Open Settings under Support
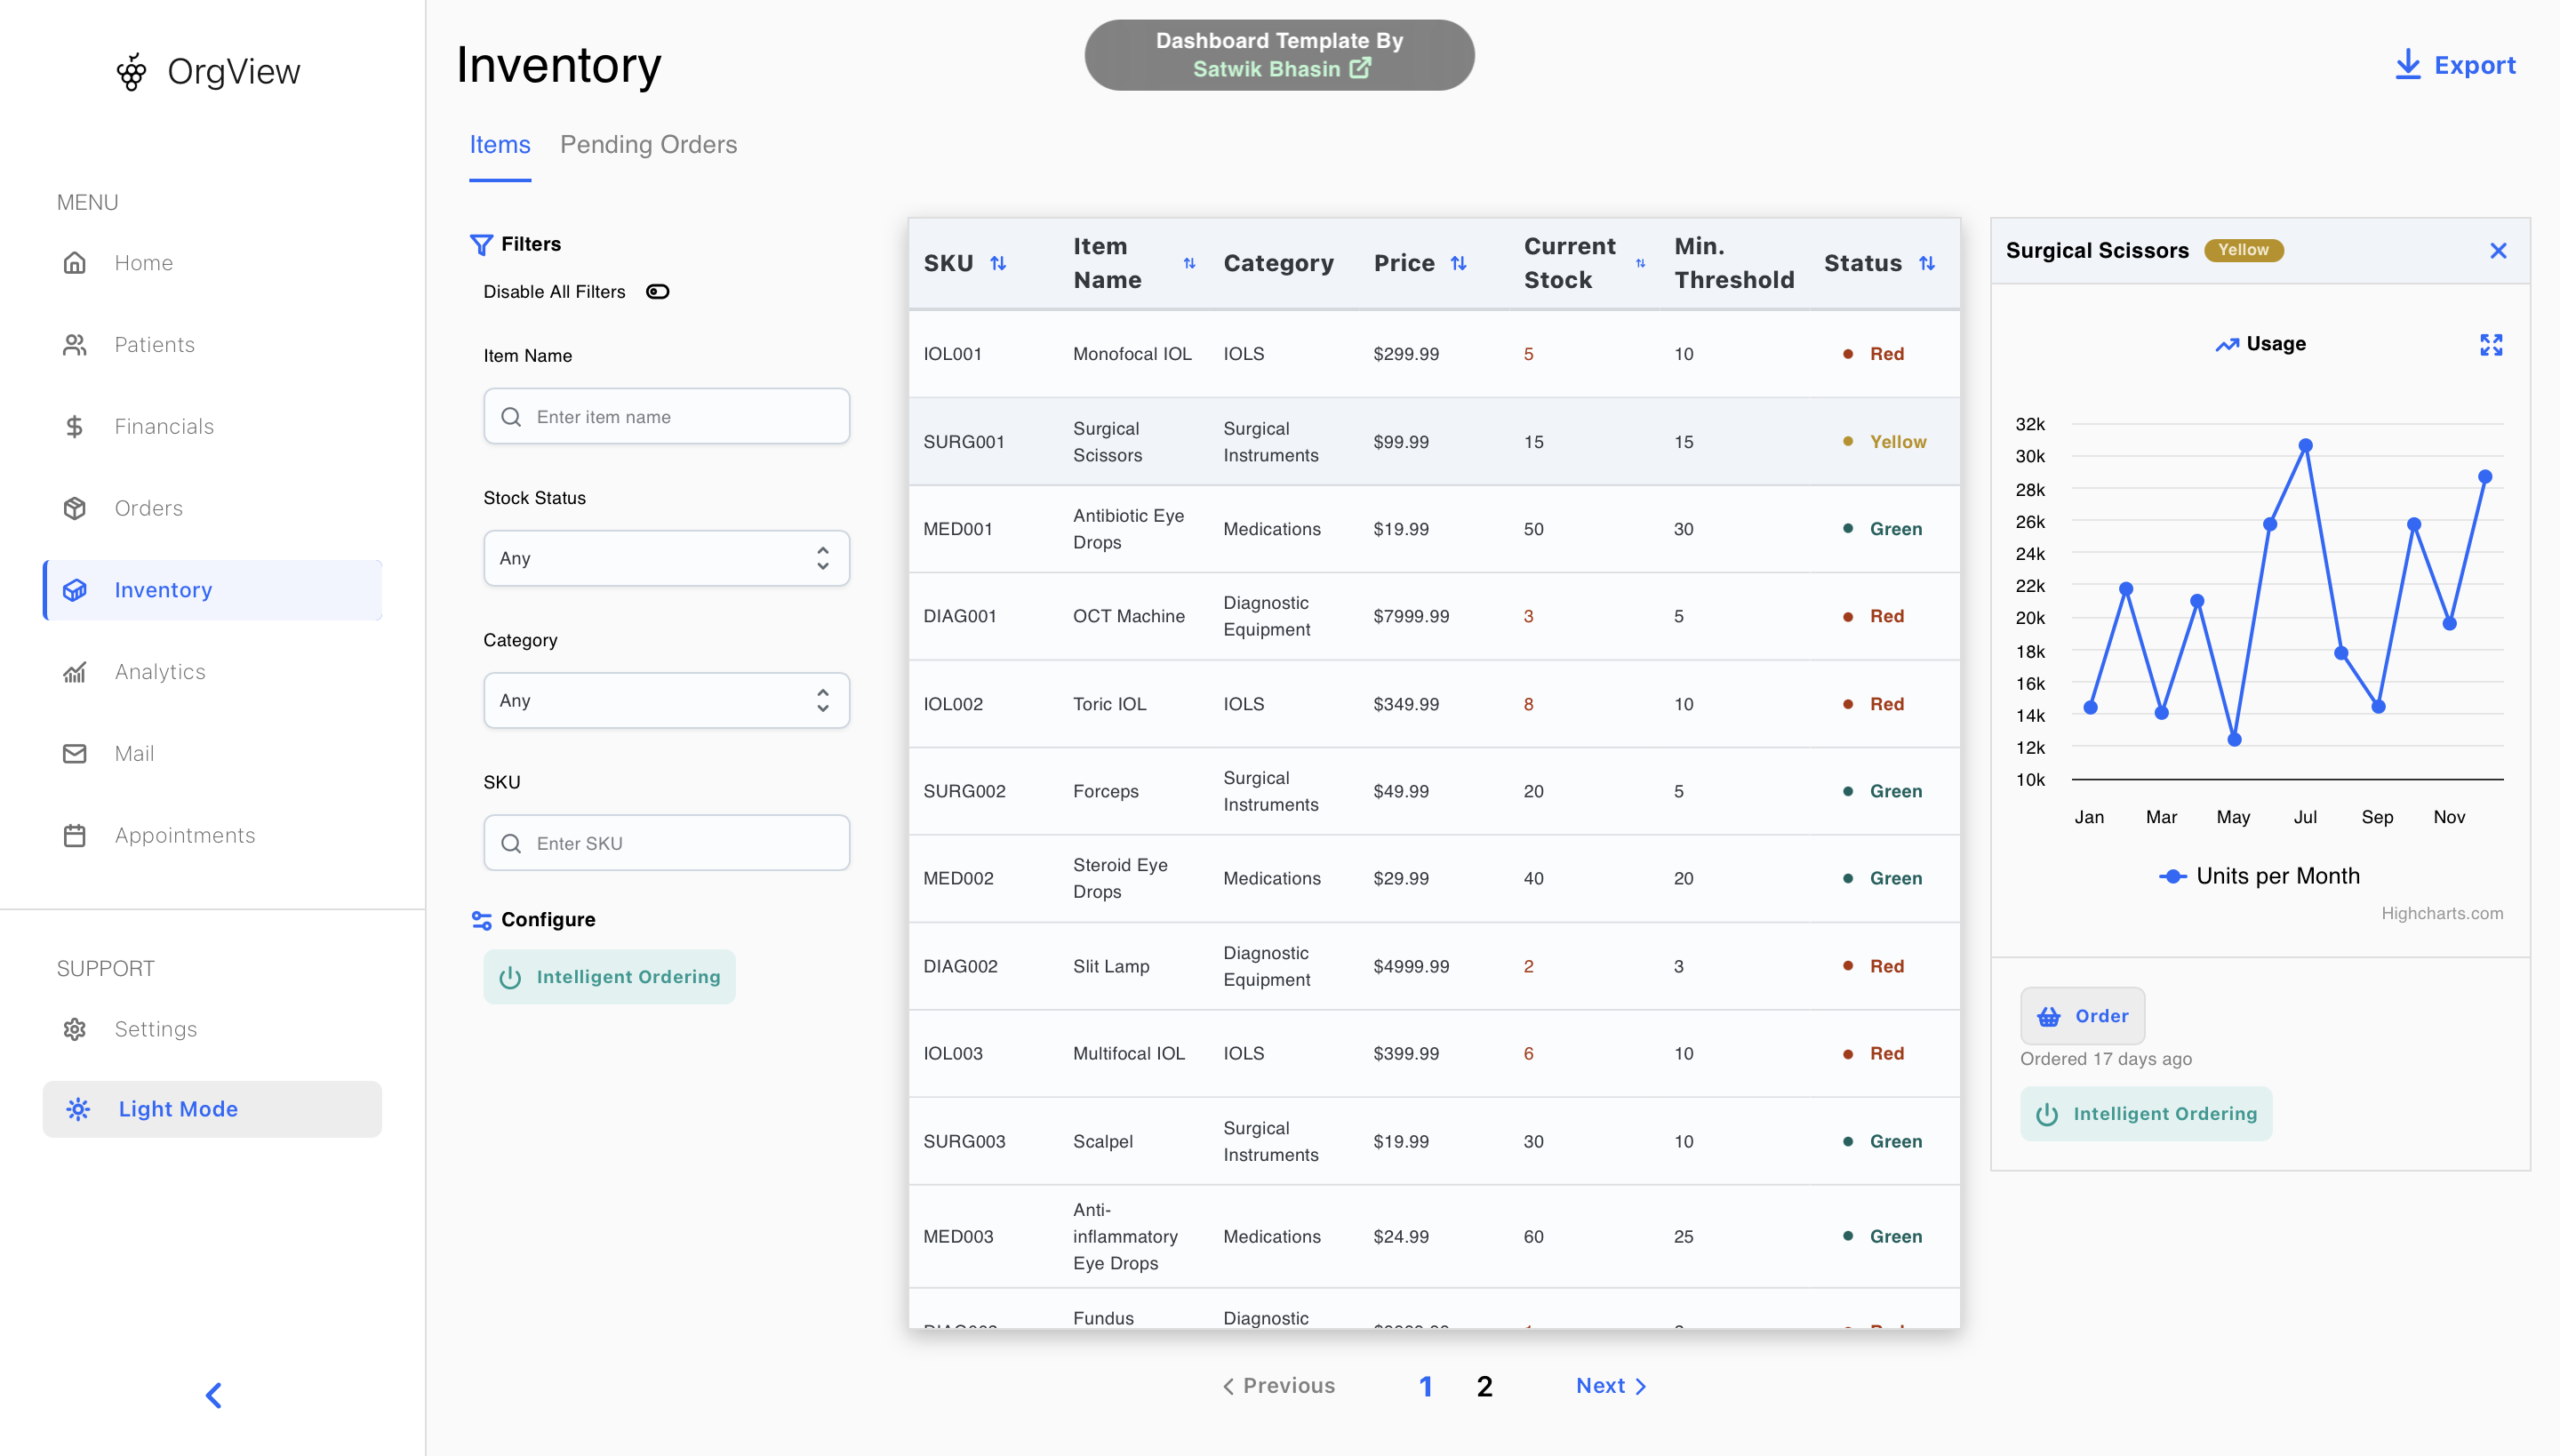 point(155,1029)
